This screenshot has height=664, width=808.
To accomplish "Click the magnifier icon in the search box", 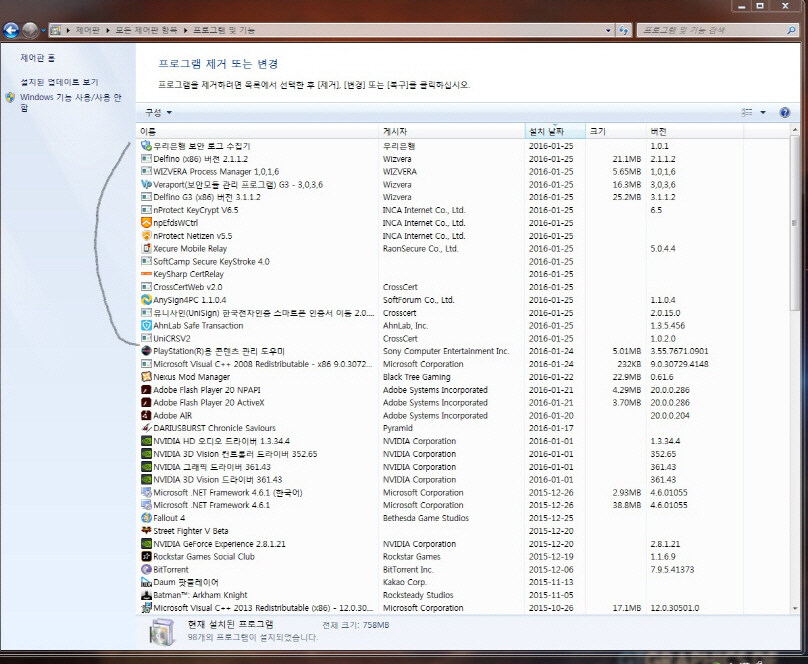I will point(791,30).
